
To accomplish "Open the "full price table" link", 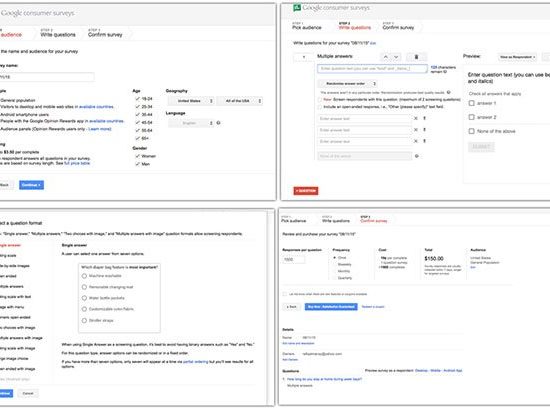I will pos(77,163).
